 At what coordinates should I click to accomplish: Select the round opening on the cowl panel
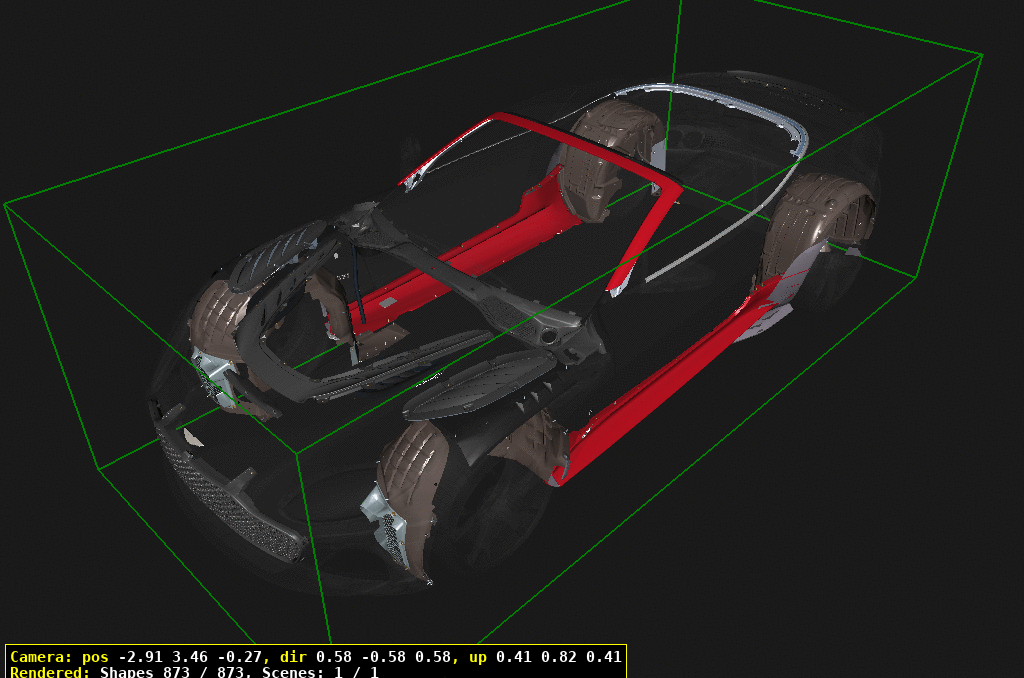550,337
